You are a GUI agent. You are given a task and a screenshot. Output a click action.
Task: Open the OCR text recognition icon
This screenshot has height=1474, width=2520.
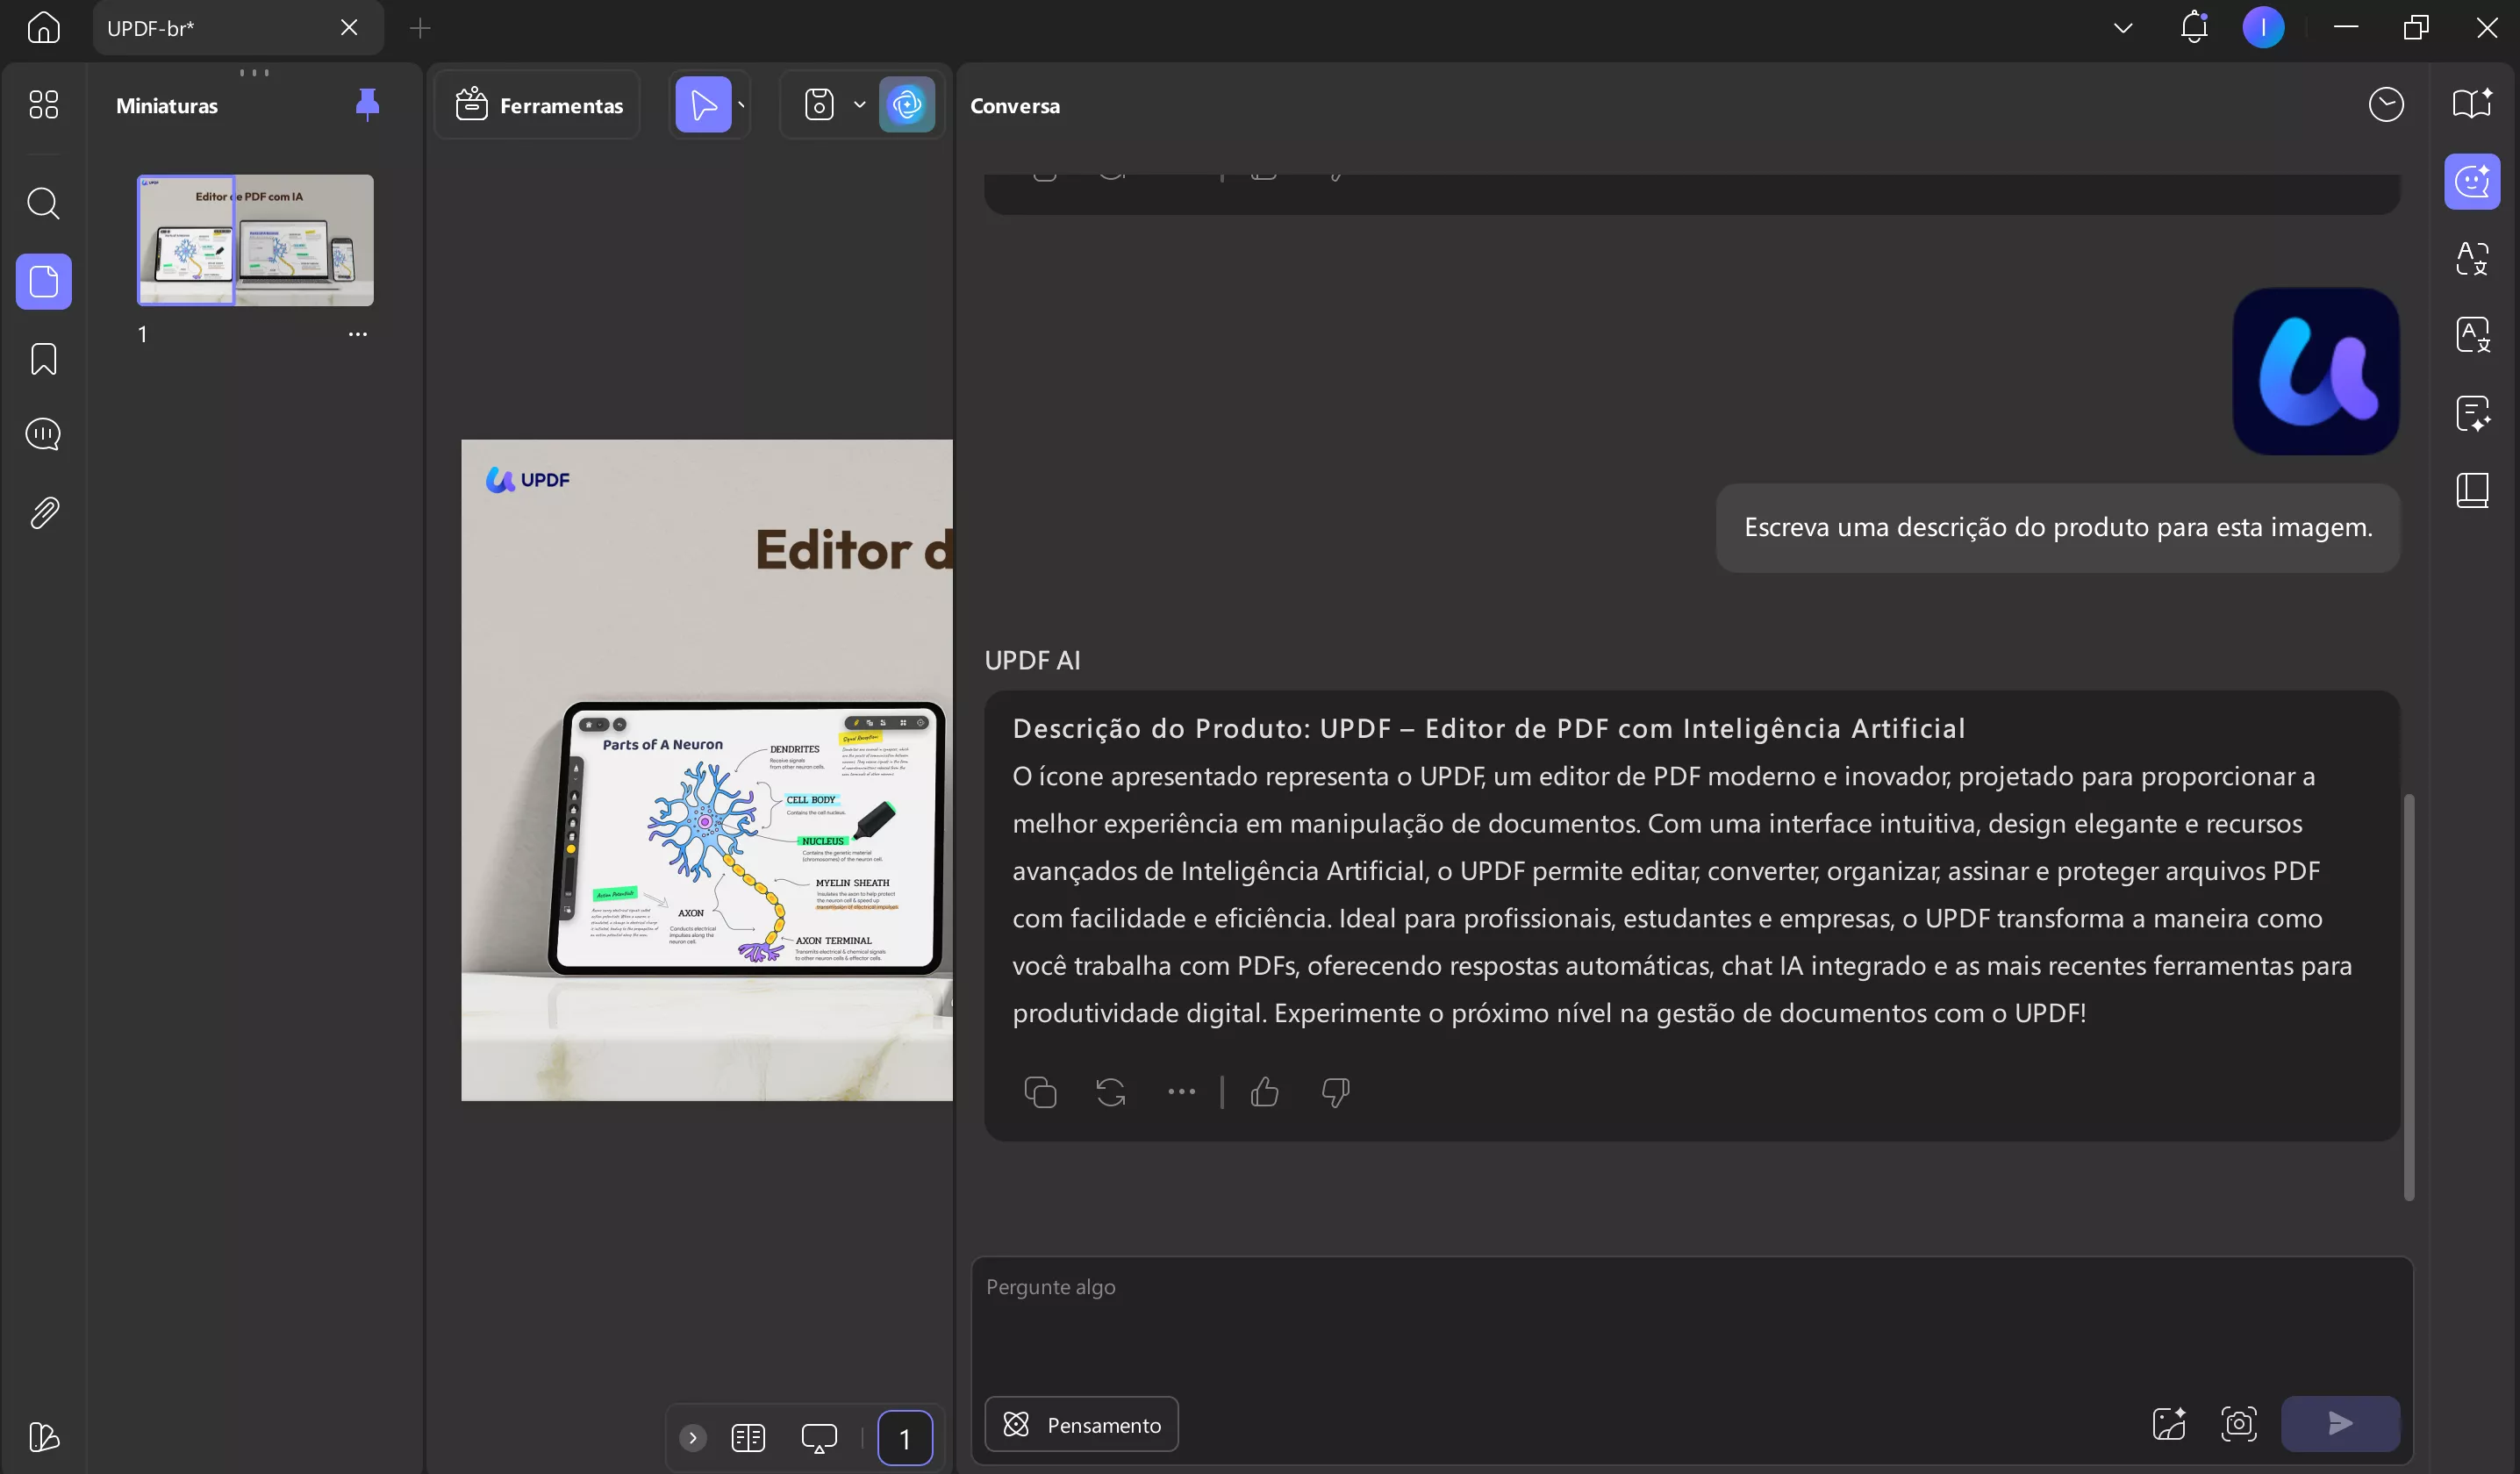click(x=2472, y=258)
